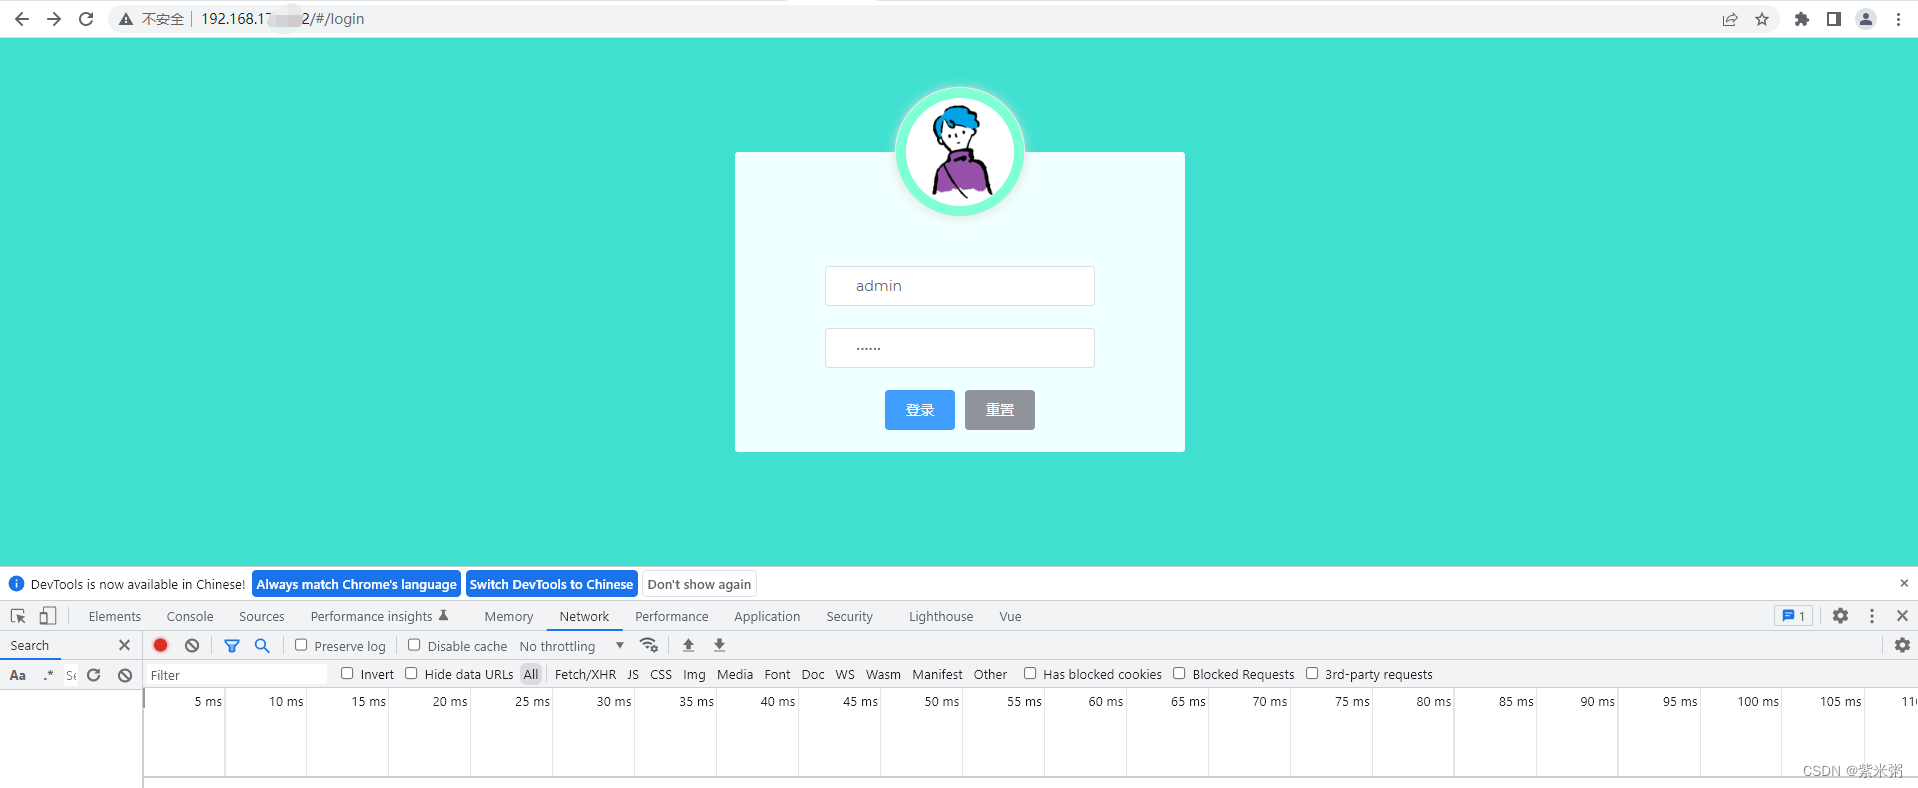
Task: Toggle device toolbar emulation icon
Action: 47,616
